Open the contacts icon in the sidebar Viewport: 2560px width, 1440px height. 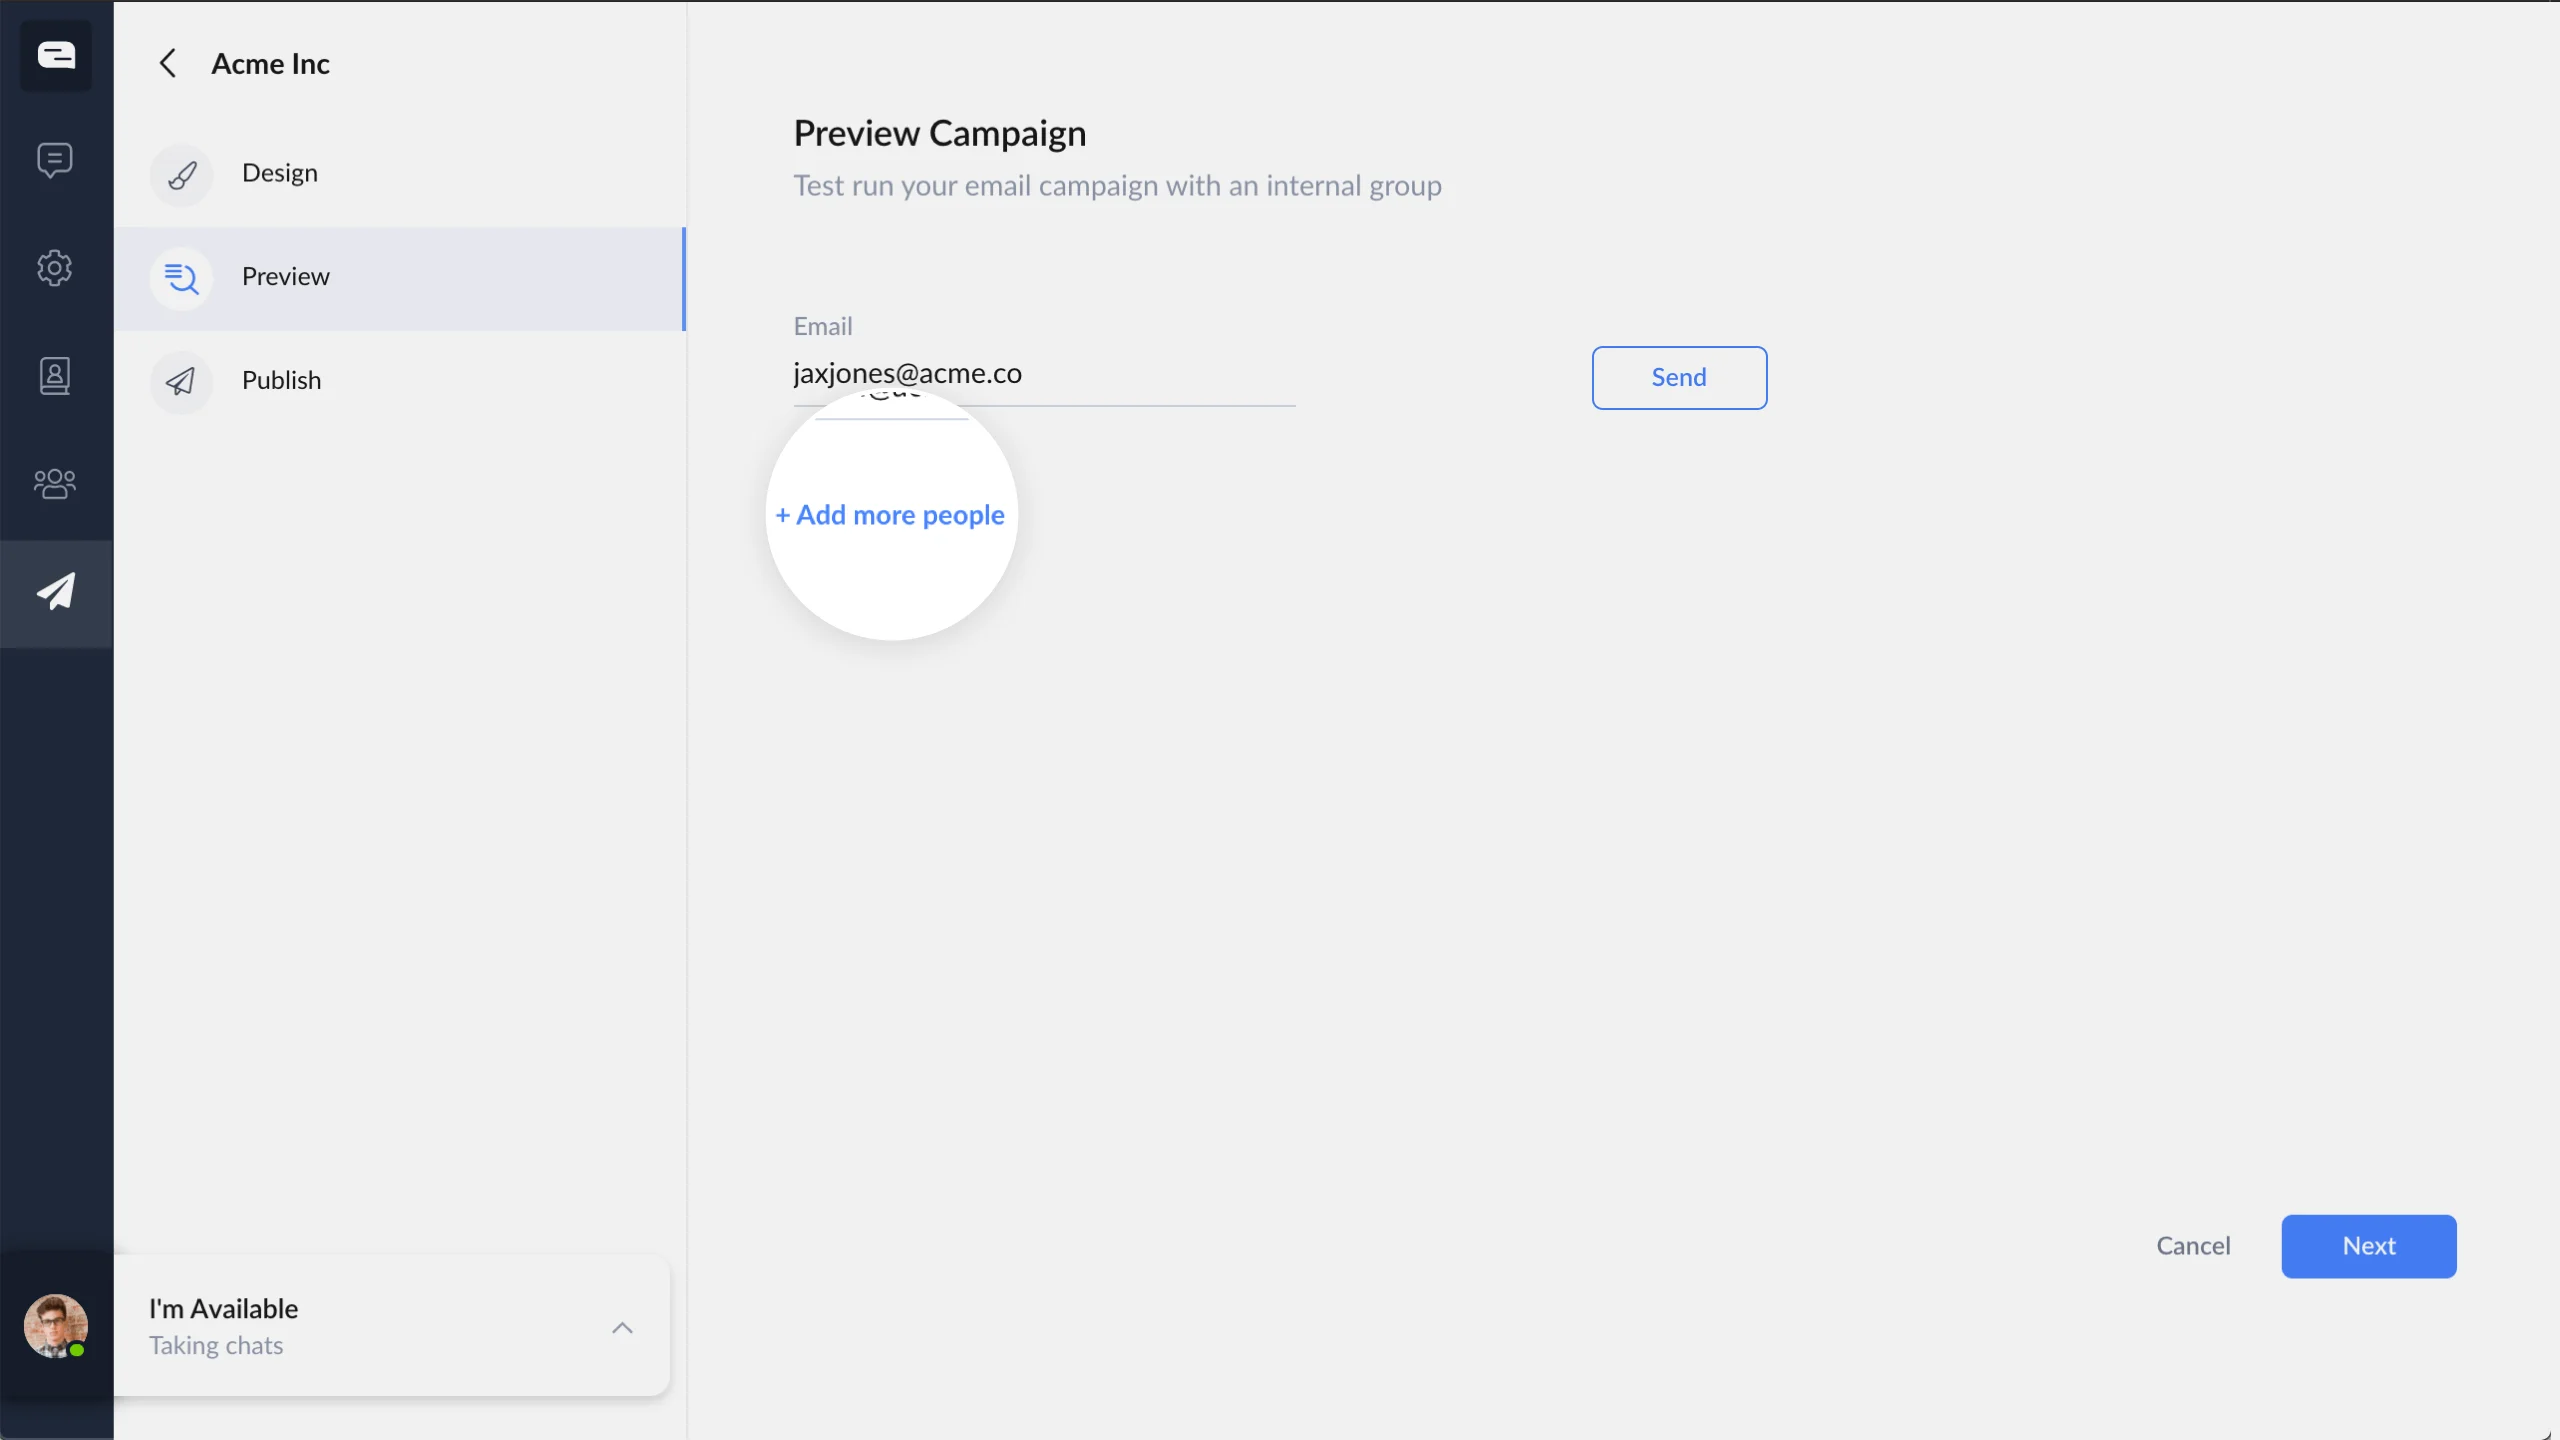(55, 376)
